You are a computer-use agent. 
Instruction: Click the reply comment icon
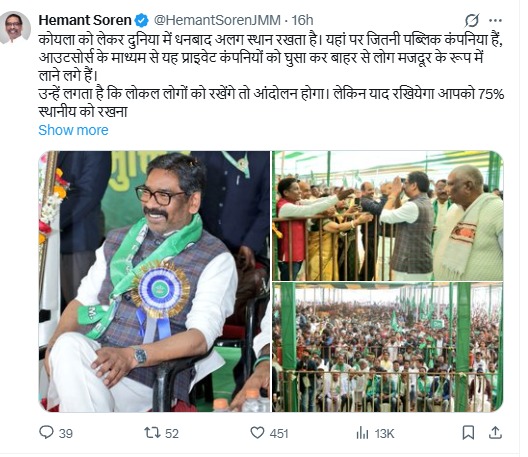click(46, 432)
